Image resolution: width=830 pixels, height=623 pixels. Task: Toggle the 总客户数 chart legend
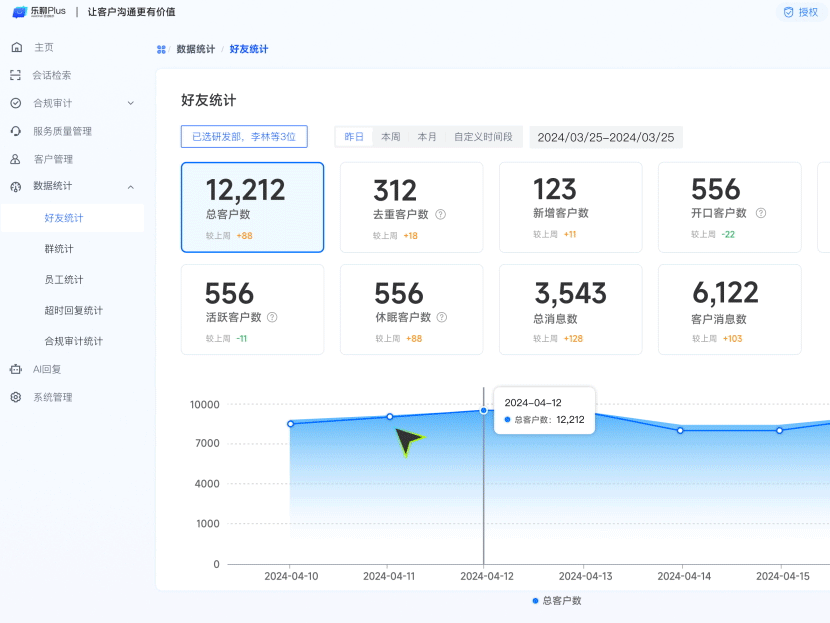pos(557,601)
